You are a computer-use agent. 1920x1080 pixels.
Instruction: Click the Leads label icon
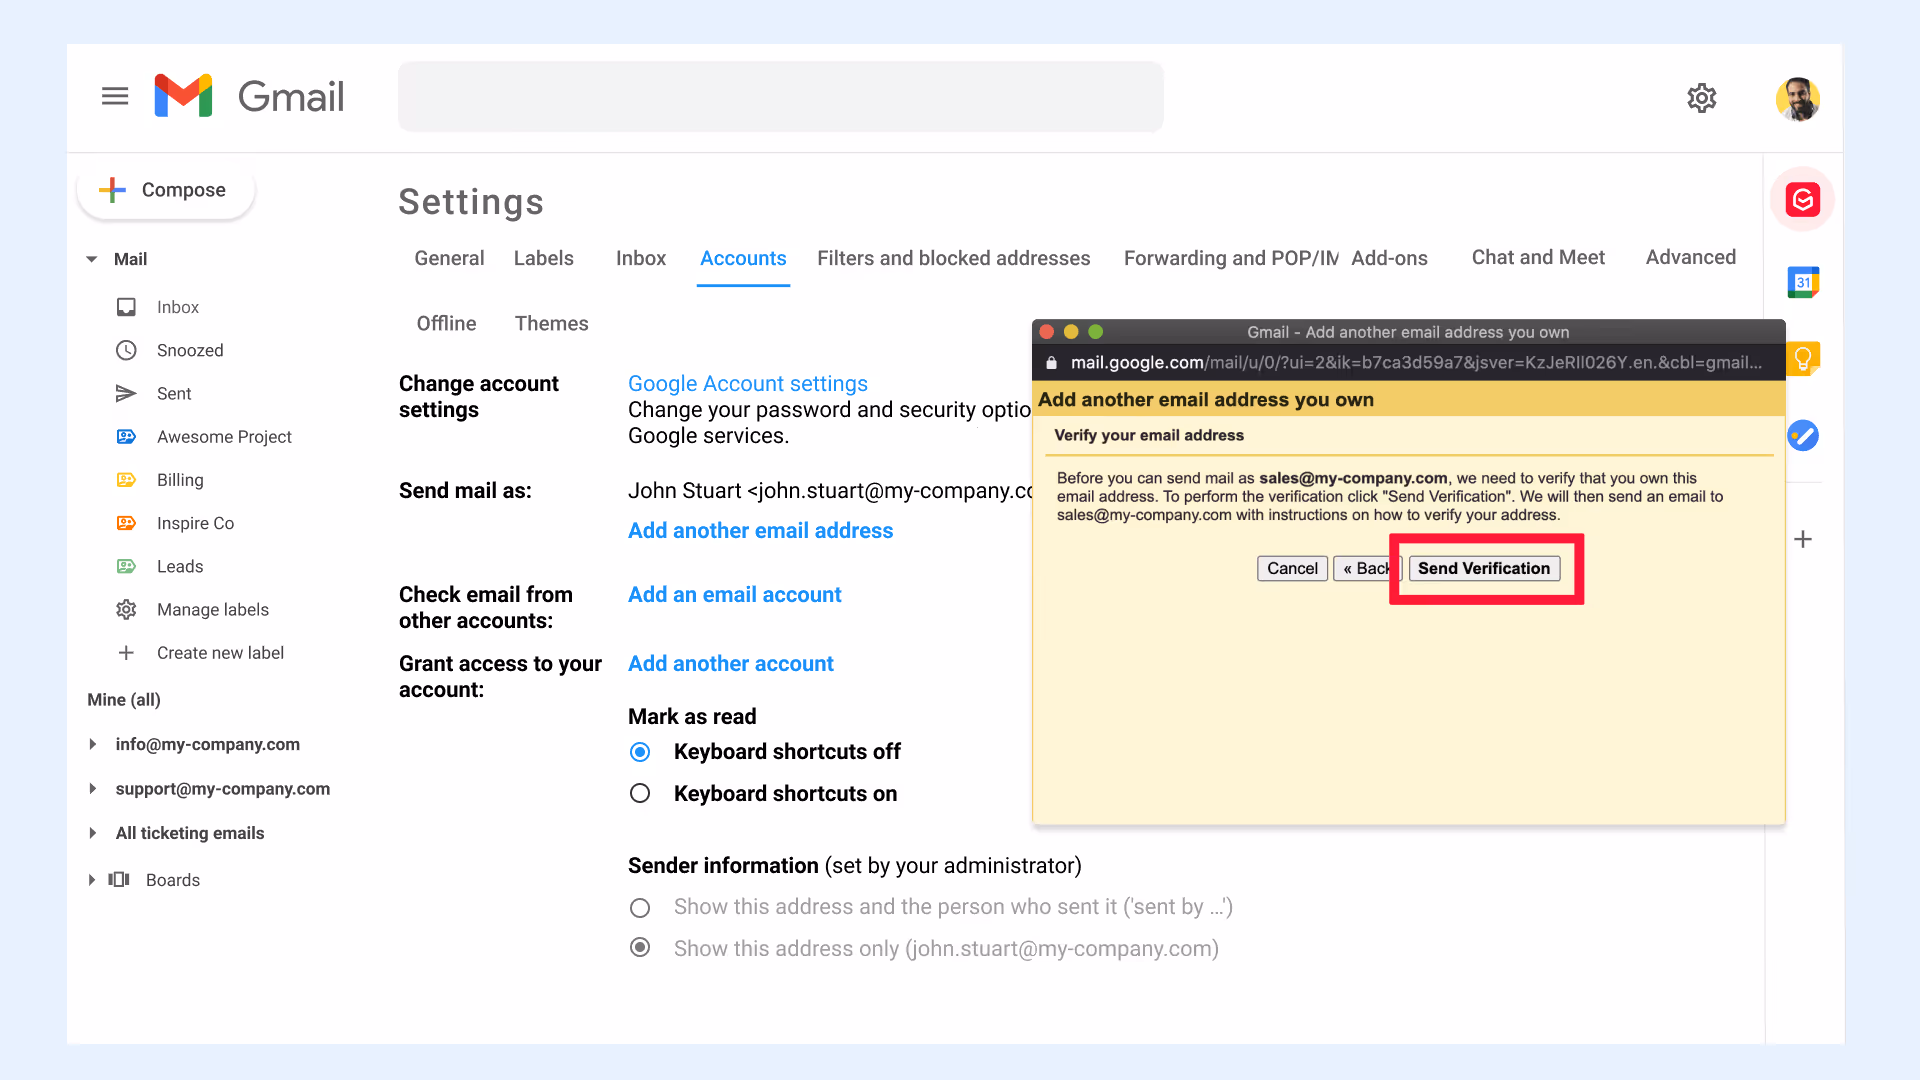coord(126,566)
